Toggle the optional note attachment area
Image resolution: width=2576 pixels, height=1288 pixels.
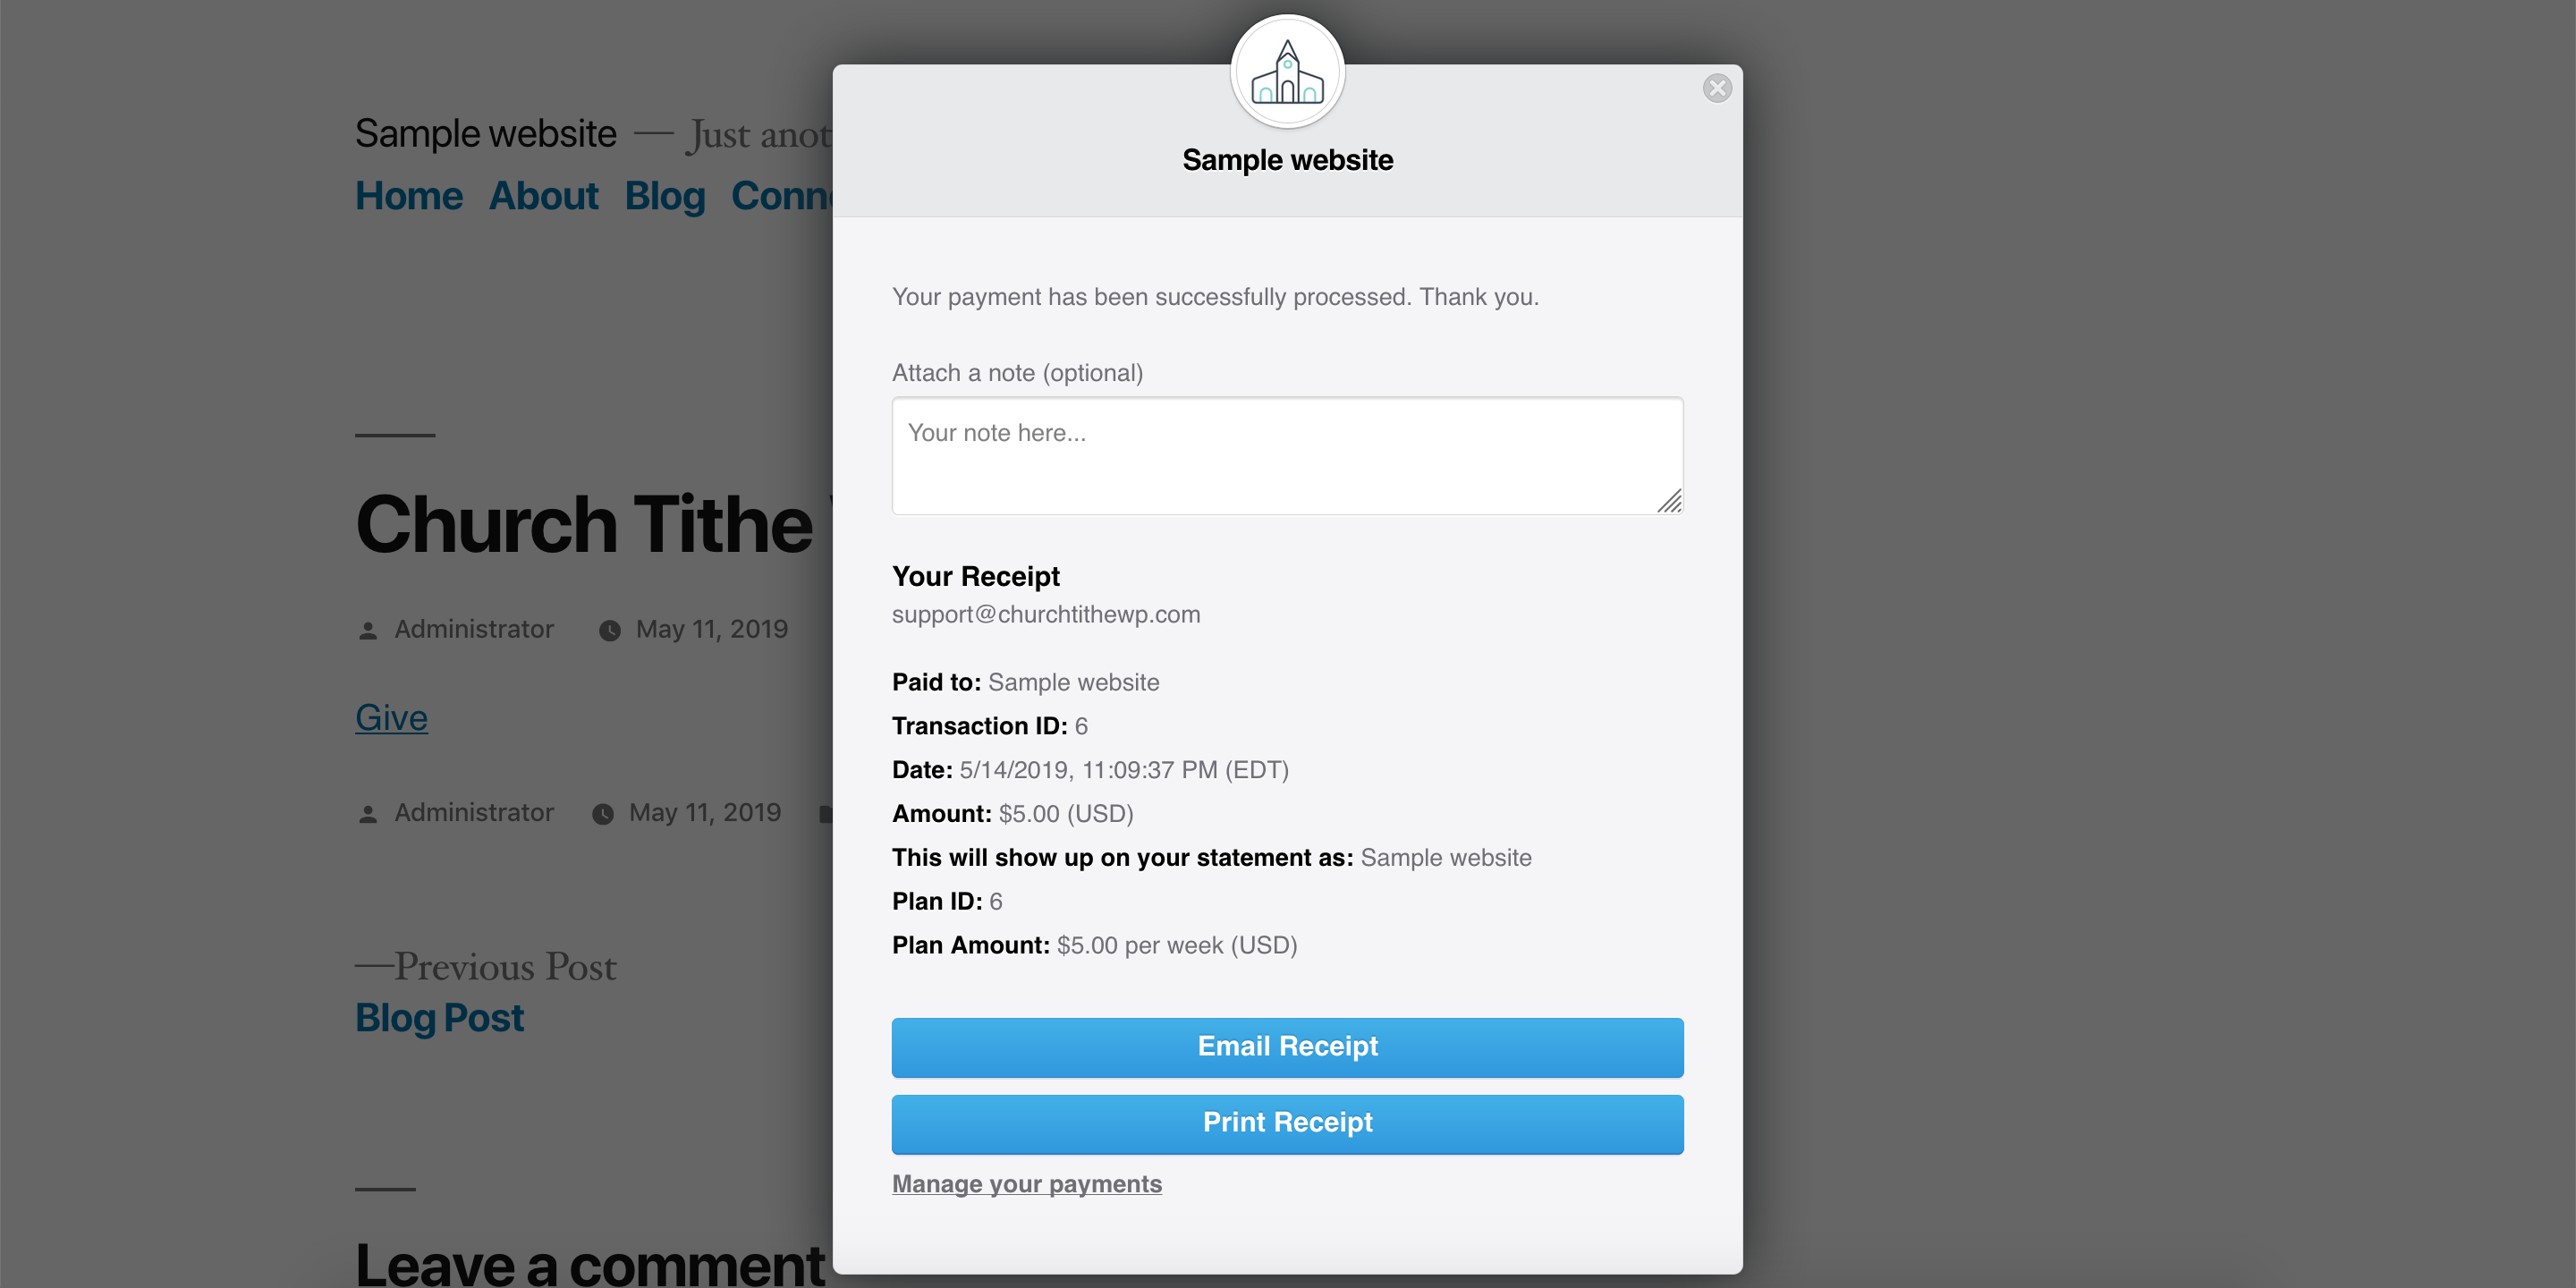[1019, 371]
